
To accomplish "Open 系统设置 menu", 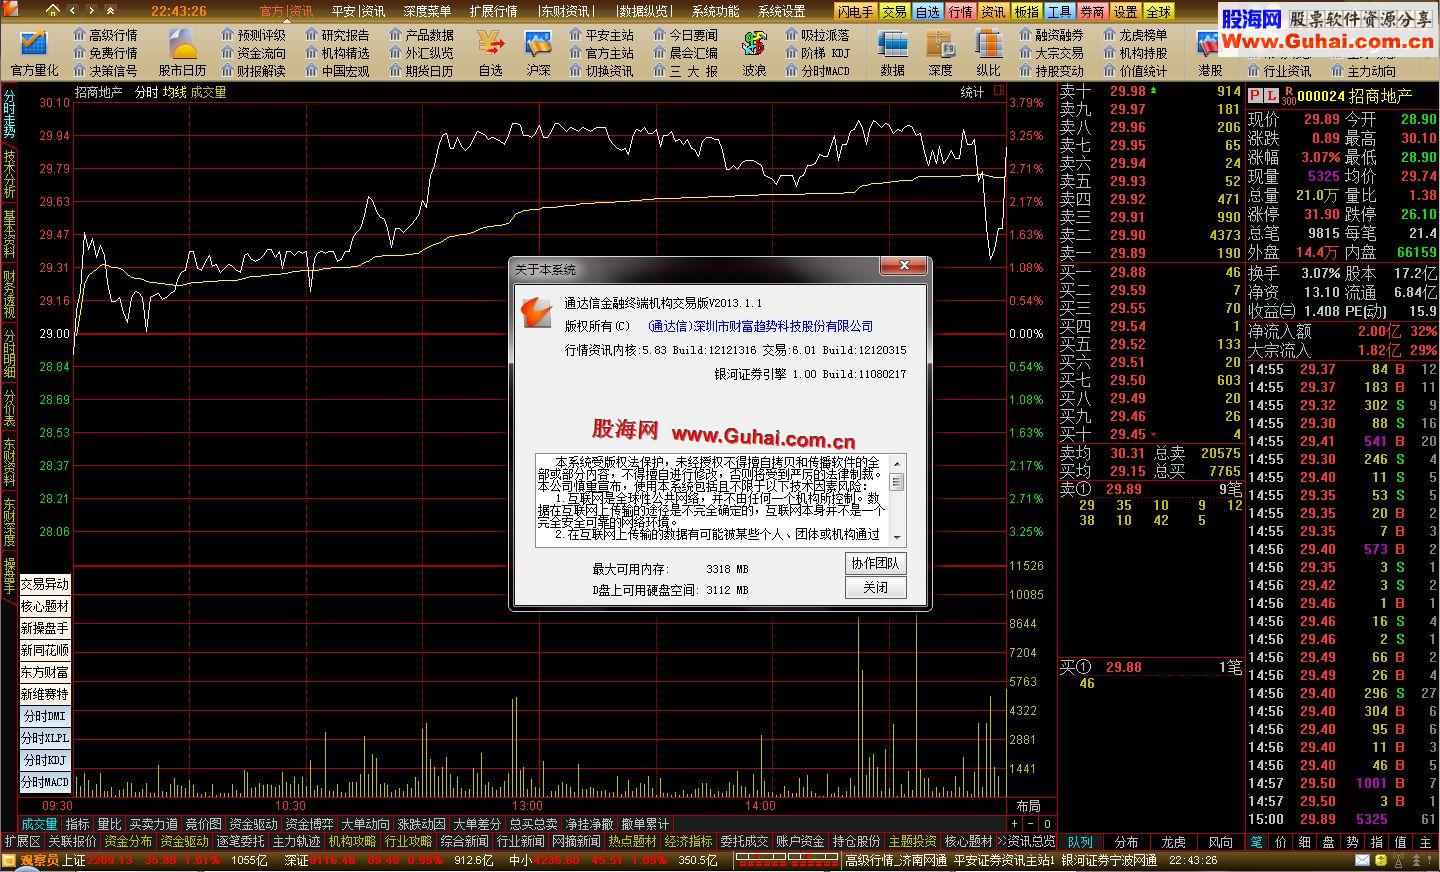I will click(781, 11).
